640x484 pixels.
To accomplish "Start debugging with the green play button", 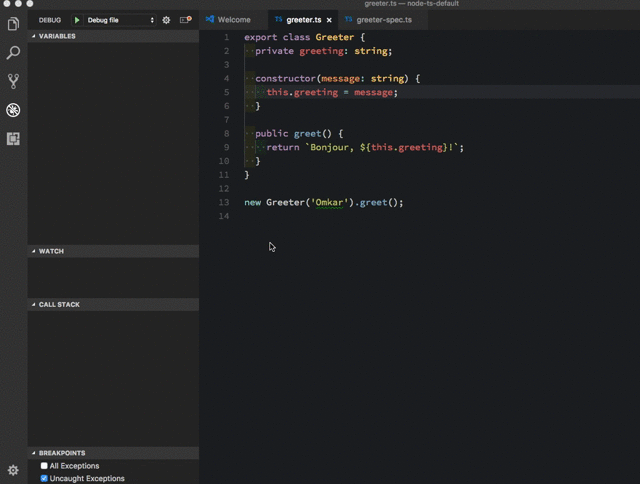I will pyautogui.click(x=77, y=20).
